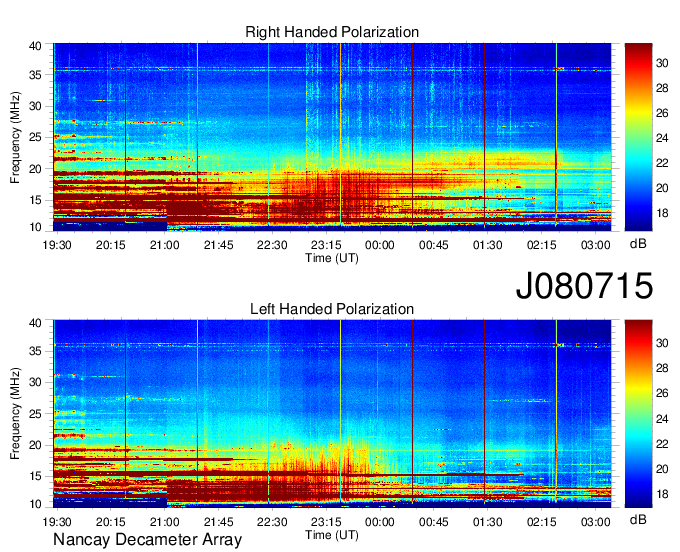Screen dimensions: 680x552
Task: Click the Left Handed Polarization spectrogram image
Action: coord(332,414)
